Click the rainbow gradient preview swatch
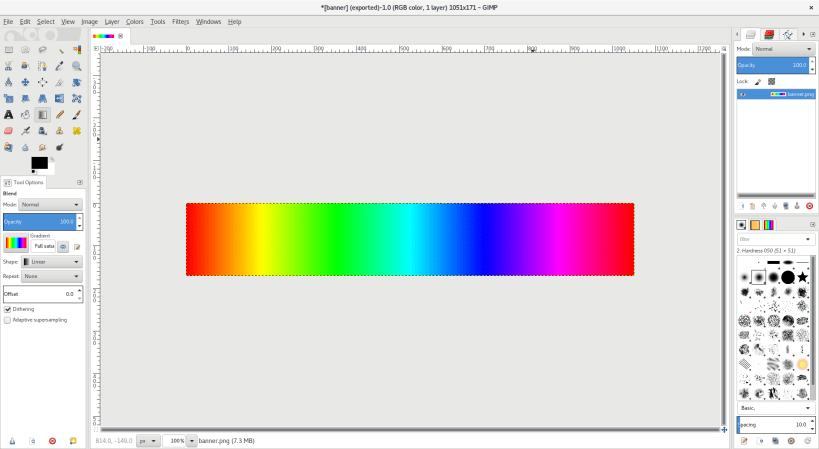This screenshot has width=819, height=449. (16, 243)
